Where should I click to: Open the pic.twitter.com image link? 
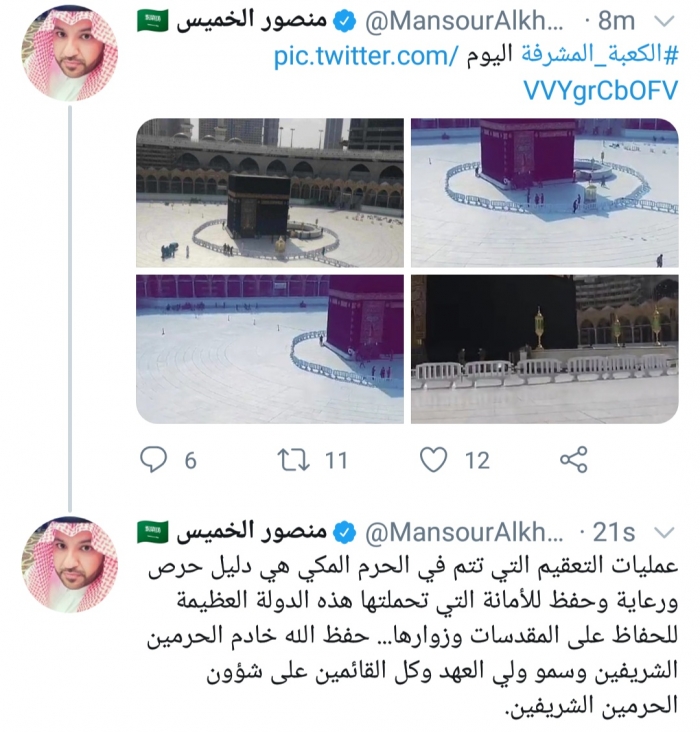(x=475, y=72)
